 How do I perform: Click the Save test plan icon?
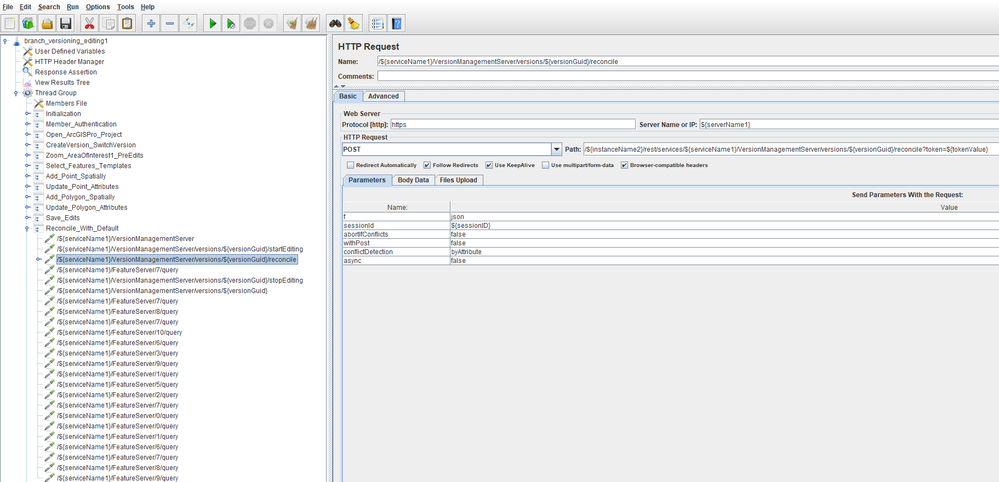pyautogui.click(x=65, y=23)
